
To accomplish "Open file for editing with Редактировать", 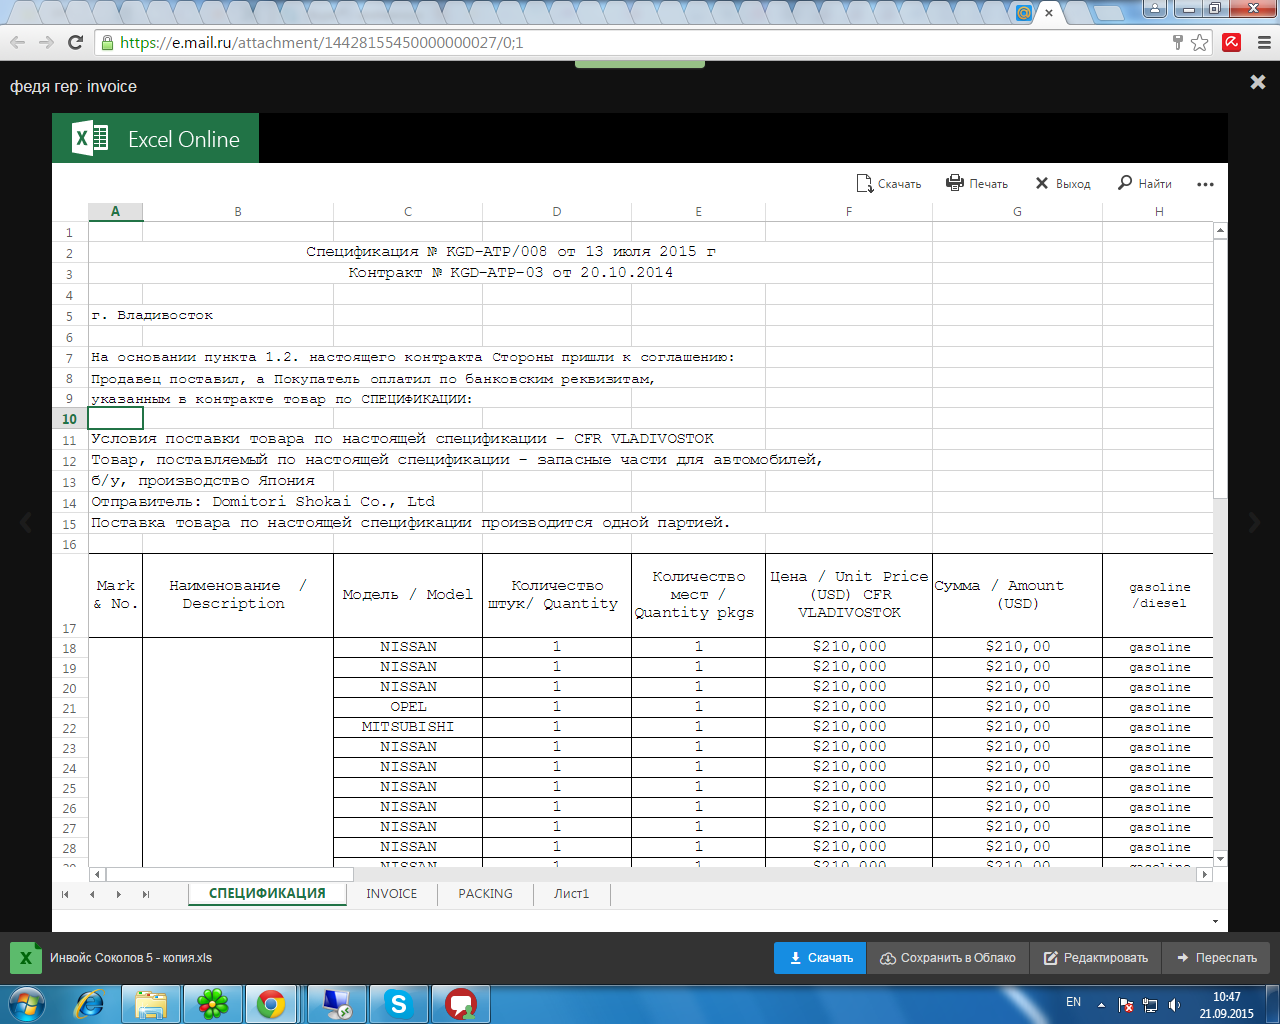I will click(x=1095, y=958).
